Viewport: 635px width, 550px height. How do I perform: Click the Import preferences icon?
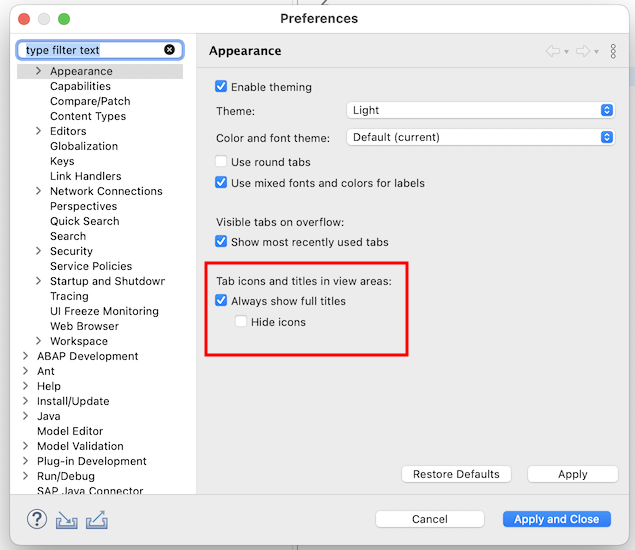point(67,520)
